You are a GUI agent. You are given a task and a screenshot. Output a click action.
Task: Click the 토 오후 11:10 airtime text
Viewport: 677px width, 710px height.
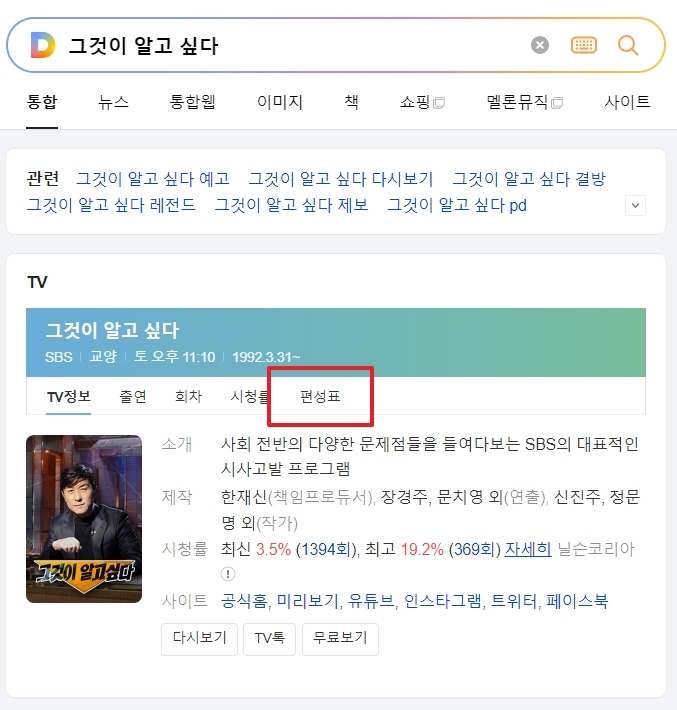[175, 357]
